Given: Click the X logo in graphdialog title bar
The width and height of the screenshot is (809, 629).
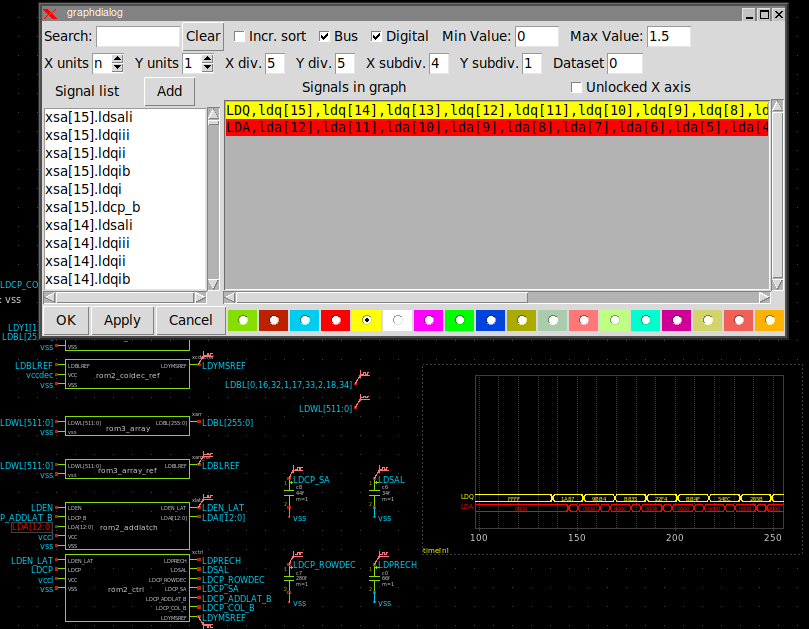Looking at the screenshot, I should (x=50, y=15).
